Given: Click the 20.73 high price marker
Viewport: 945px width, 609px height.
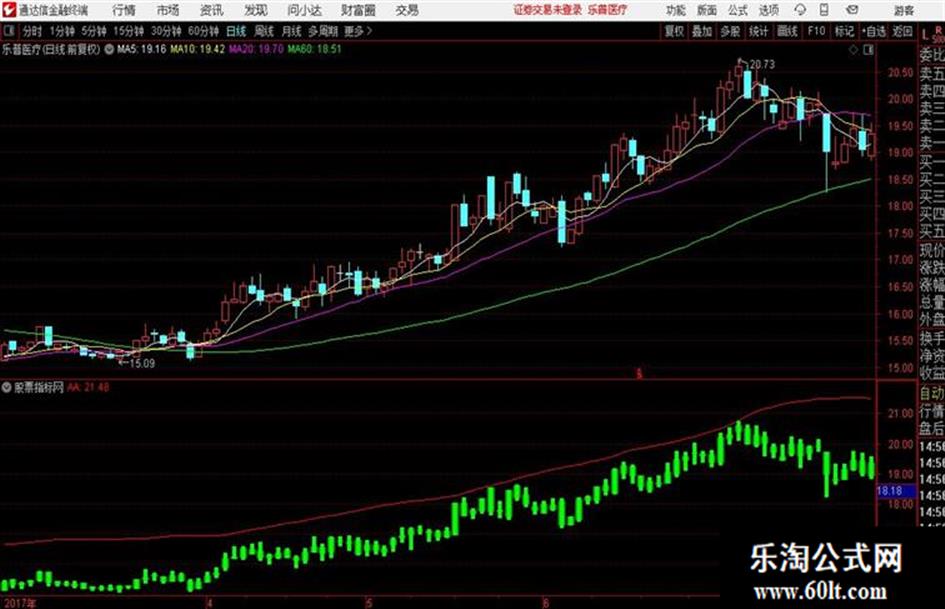Looking at the screenshot, I should 762,64.
